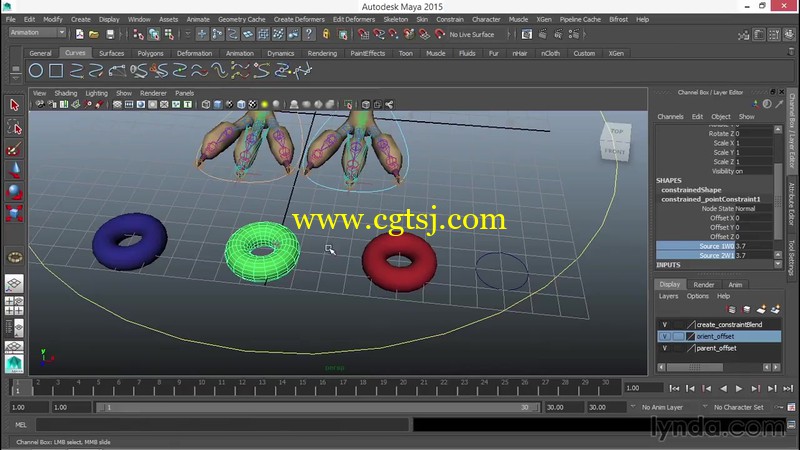
Task: Open the Skeleton menu
Action: (x=395, y=19)
